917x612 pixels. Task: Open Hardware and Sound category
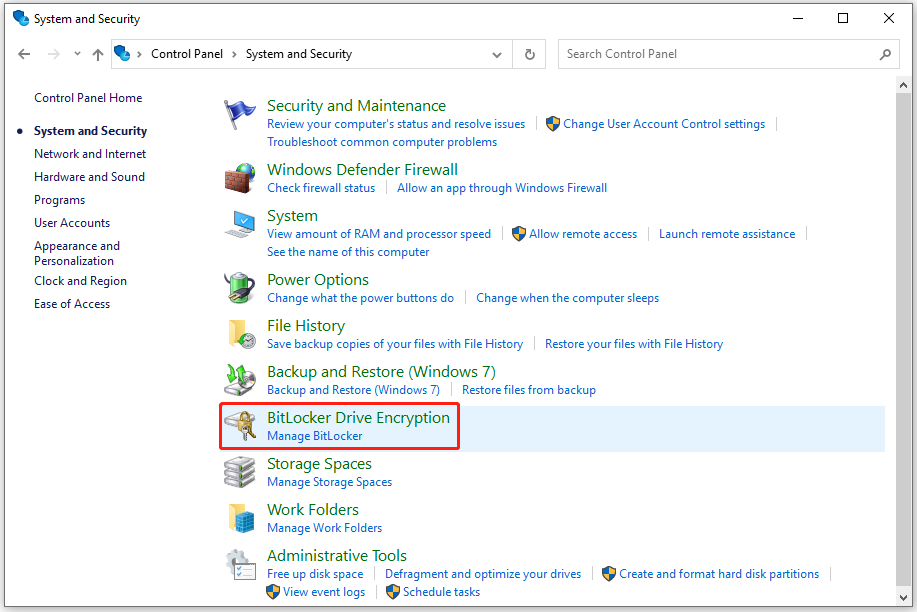[89, 177]
